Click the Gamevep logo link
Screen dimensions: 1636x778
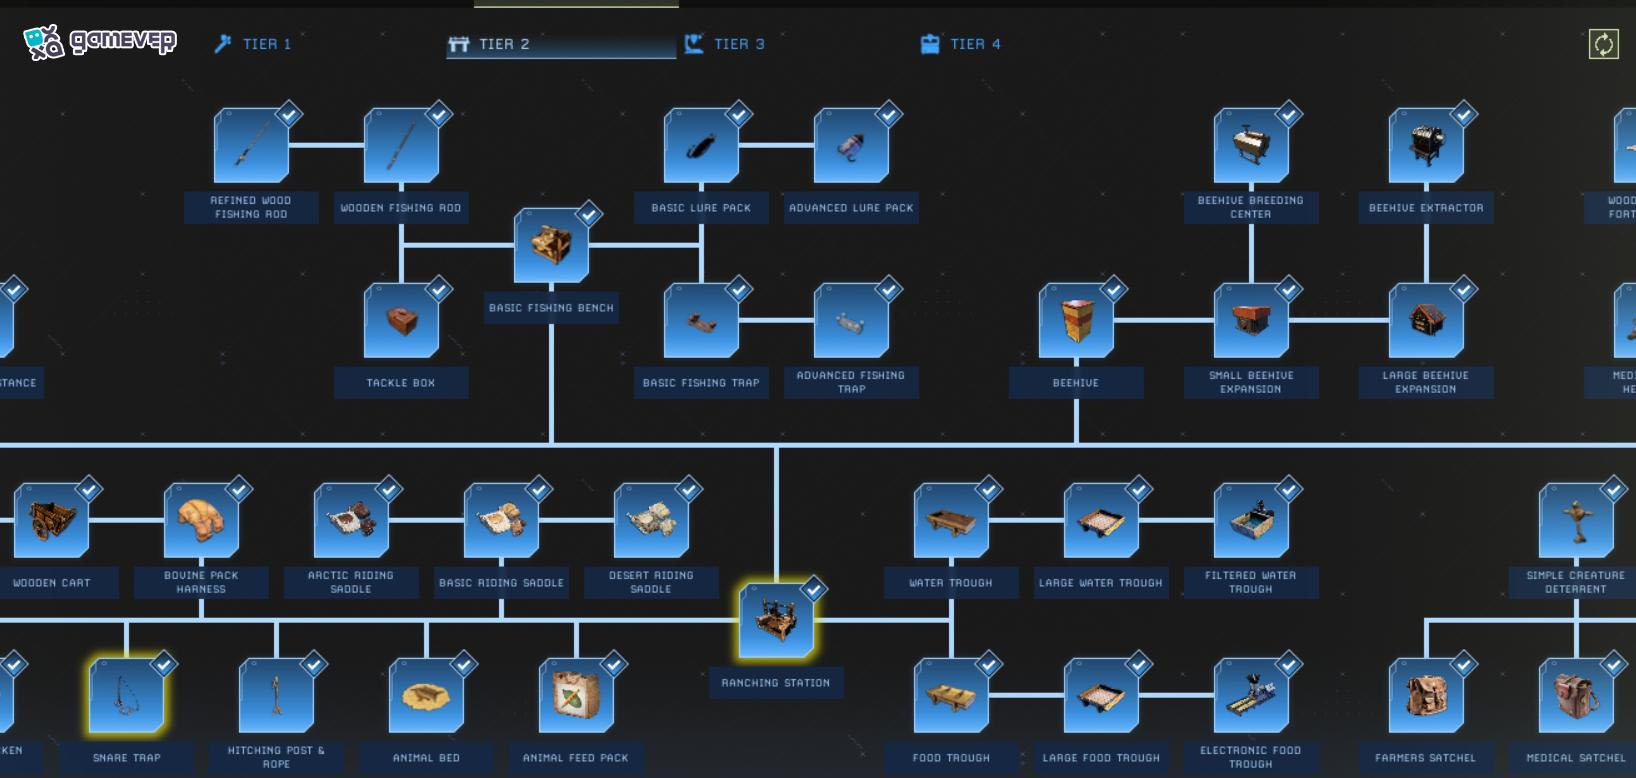[100, 42]
